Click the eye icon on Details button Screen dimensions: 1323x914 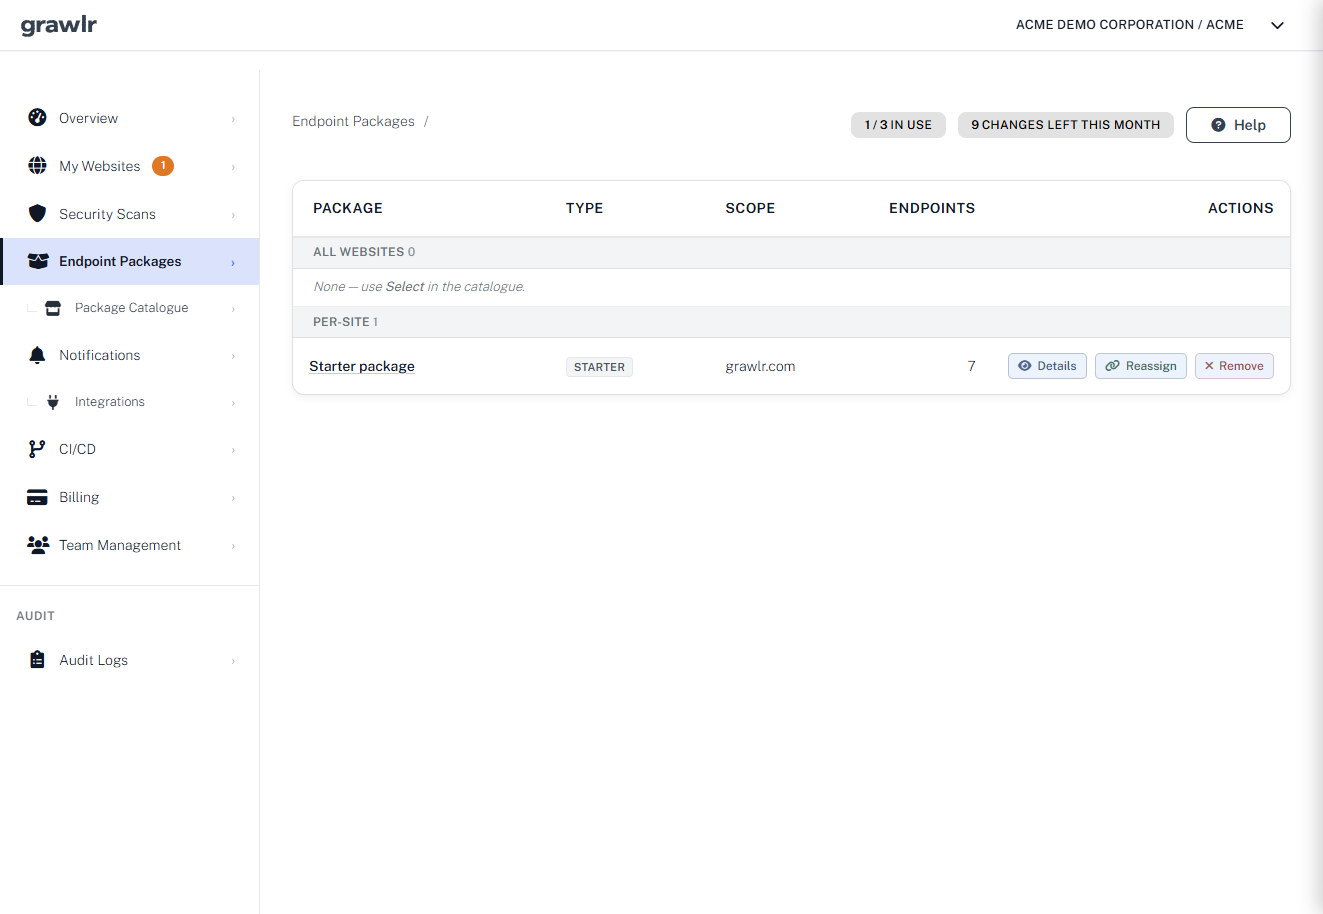coord(1025,366)
